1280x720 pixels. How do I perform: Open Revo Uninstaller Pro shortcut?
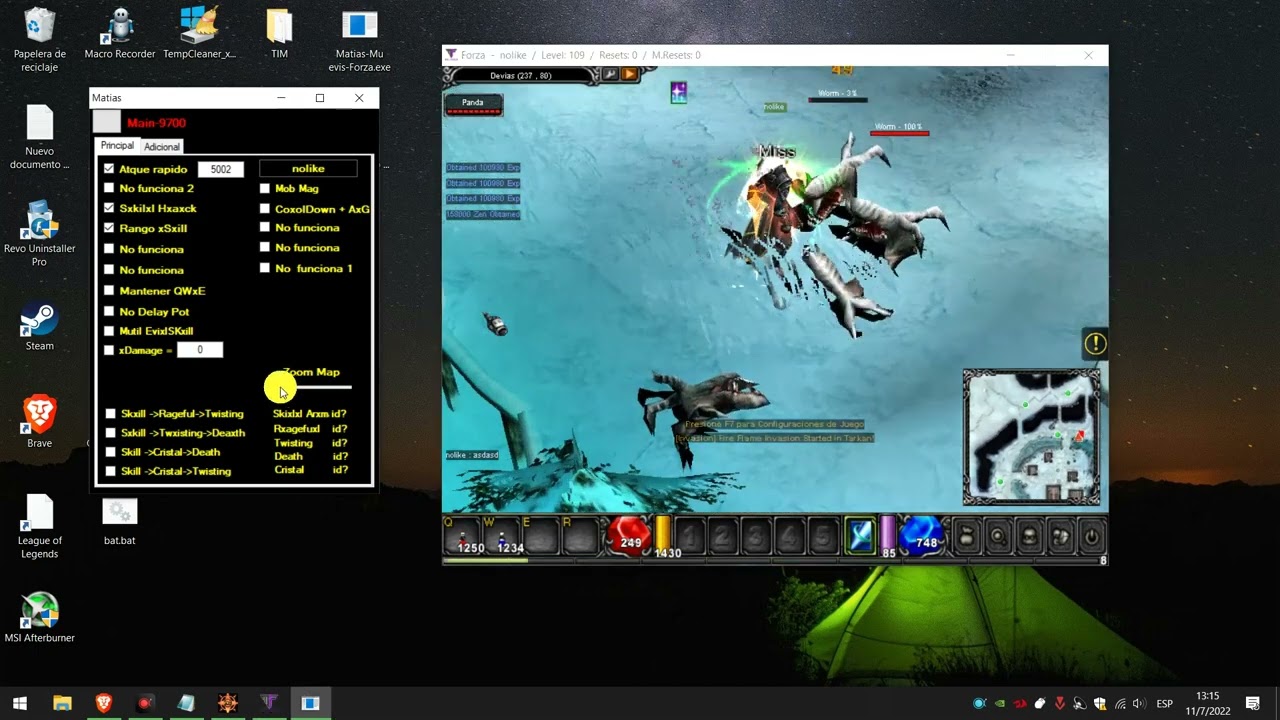[x=39, y=233]
